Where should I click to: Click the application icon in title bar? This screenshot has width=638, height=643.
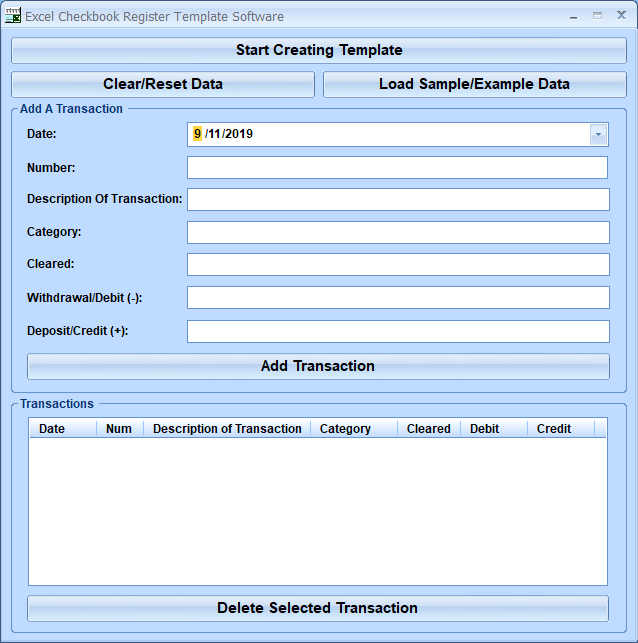pos(13,16)
